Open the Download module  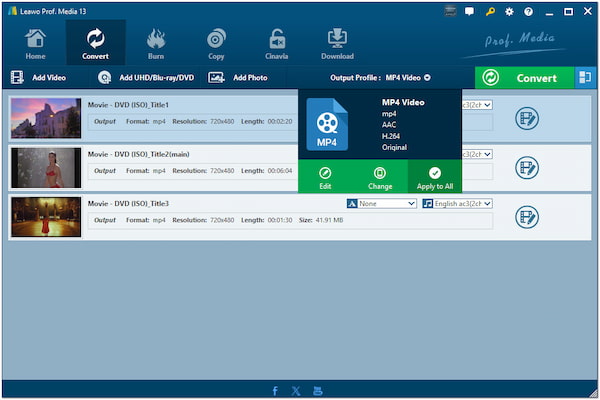coord(337,44)
